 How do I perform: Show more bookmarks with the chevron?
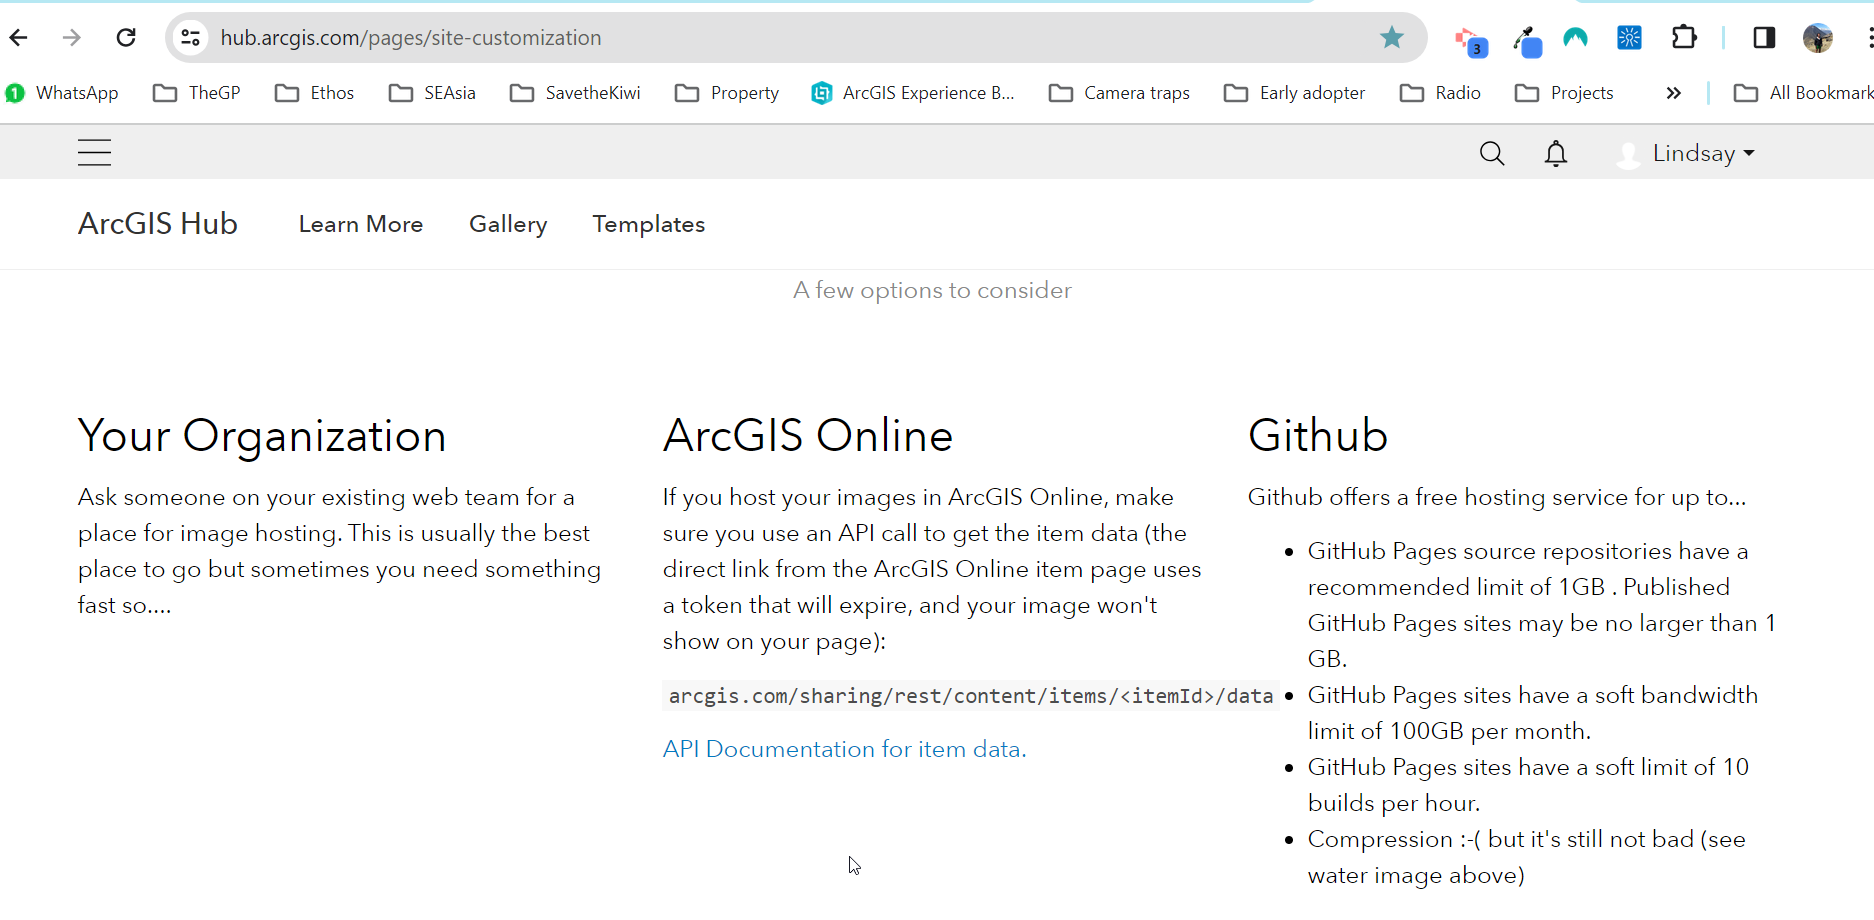pos(1673,93)
